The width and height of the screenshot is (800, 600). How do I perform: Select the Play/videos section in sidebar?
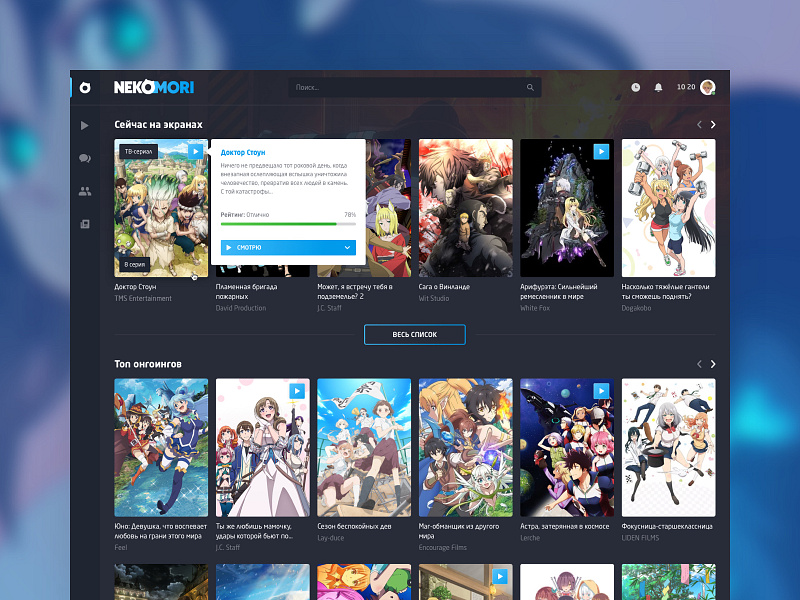(x=85, y=125)
